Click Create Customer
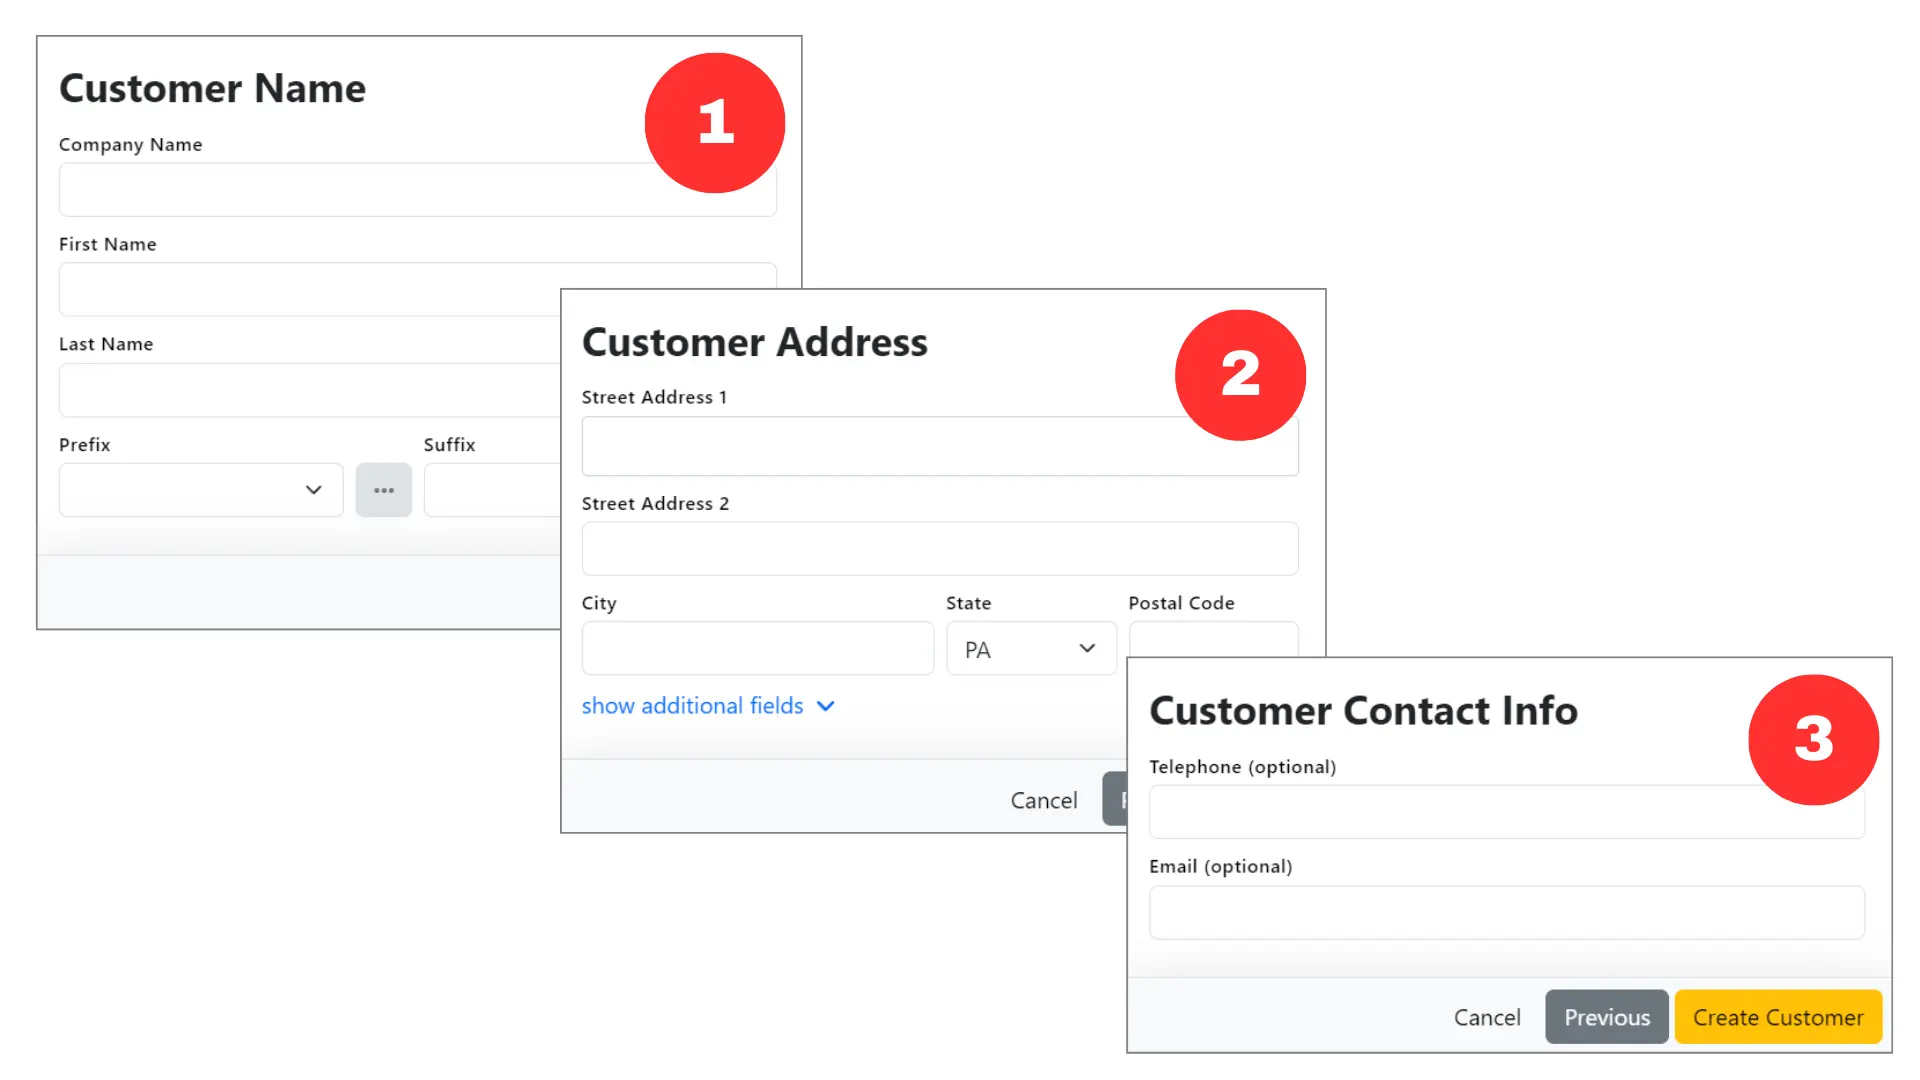 point(1778,1016)
